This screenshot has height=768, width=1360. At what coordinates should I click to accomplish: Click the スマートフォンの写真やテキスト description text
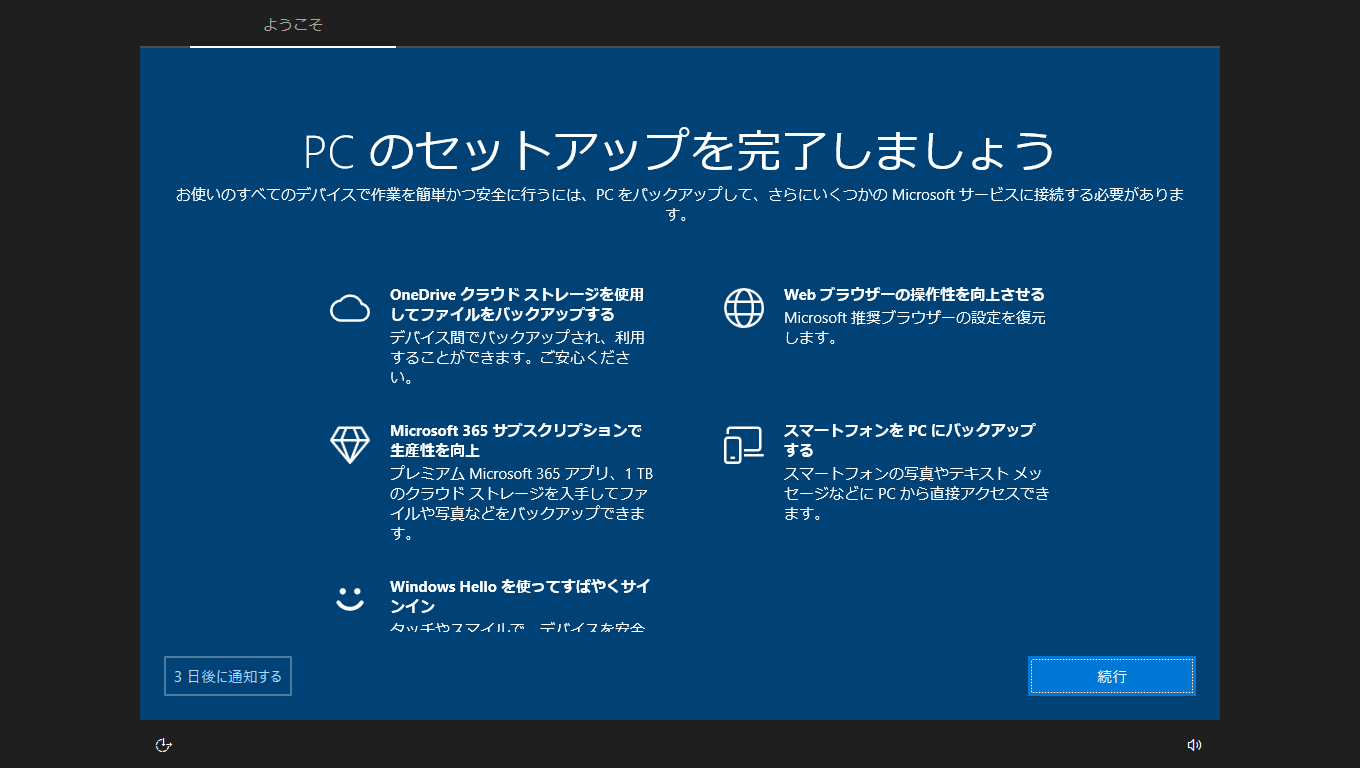click(916, 493)
